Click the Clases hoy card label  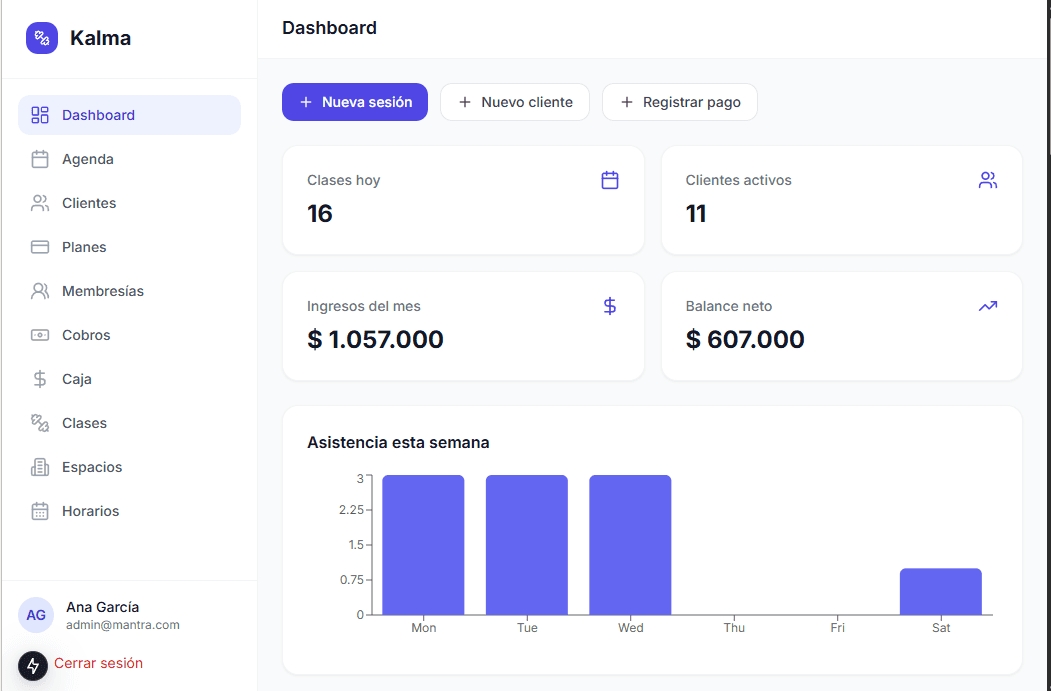click(x=343, y=180)
